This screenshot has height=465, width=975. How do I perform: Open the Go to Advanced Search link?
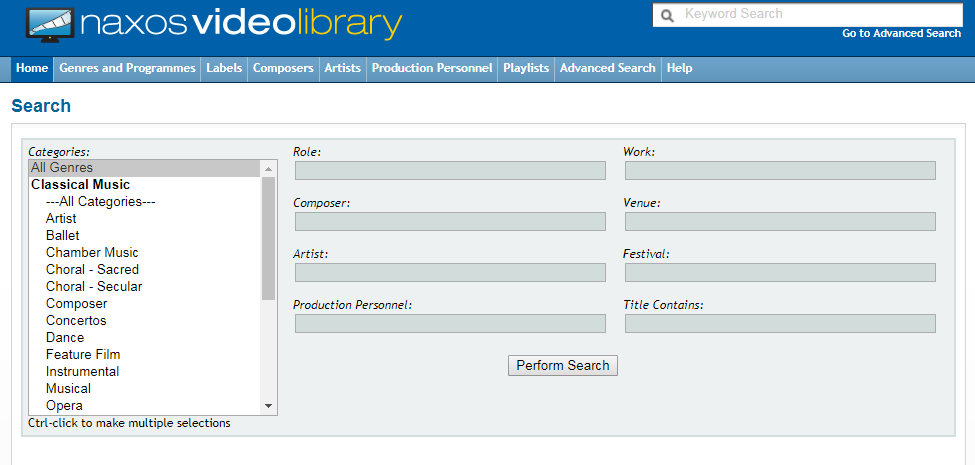tap(901, 34)
